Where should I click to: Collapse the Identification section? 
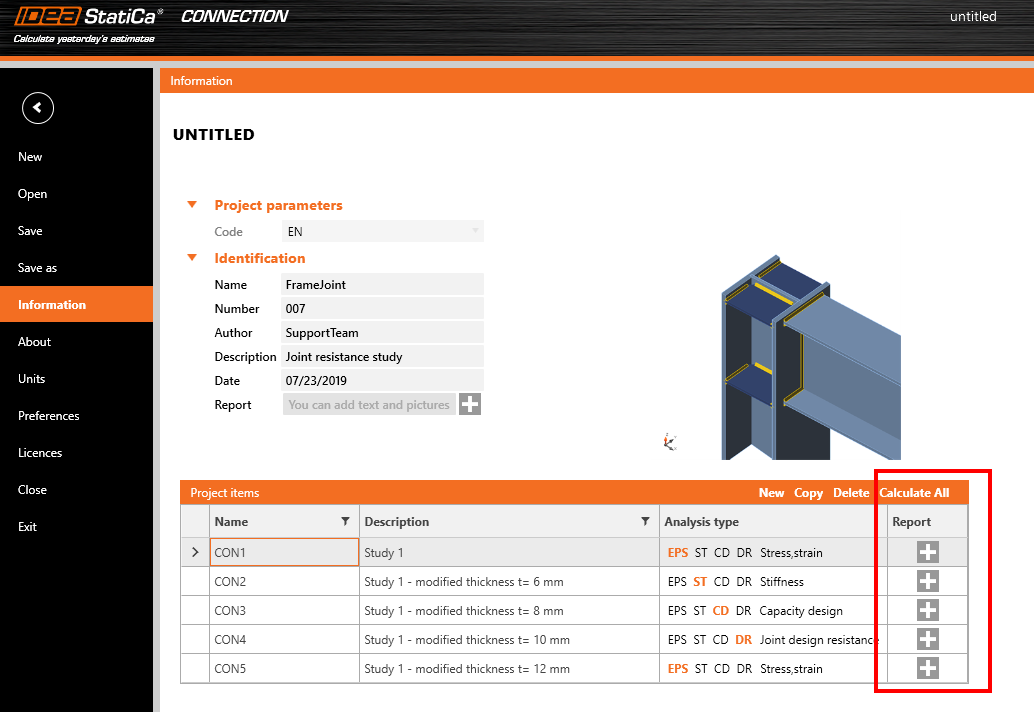[x=192, y=258]
